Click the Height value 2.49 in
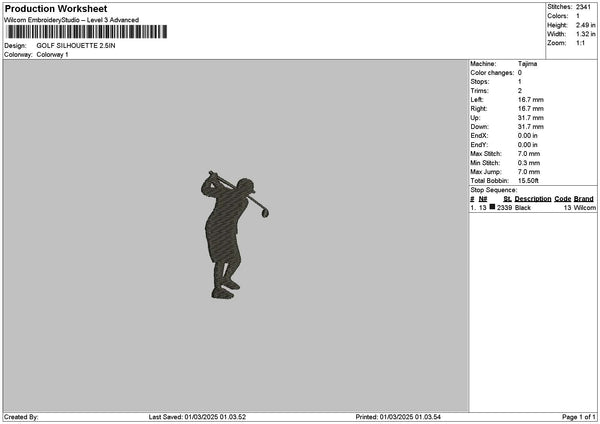This screenshot has height=424, width=600. 585,25
